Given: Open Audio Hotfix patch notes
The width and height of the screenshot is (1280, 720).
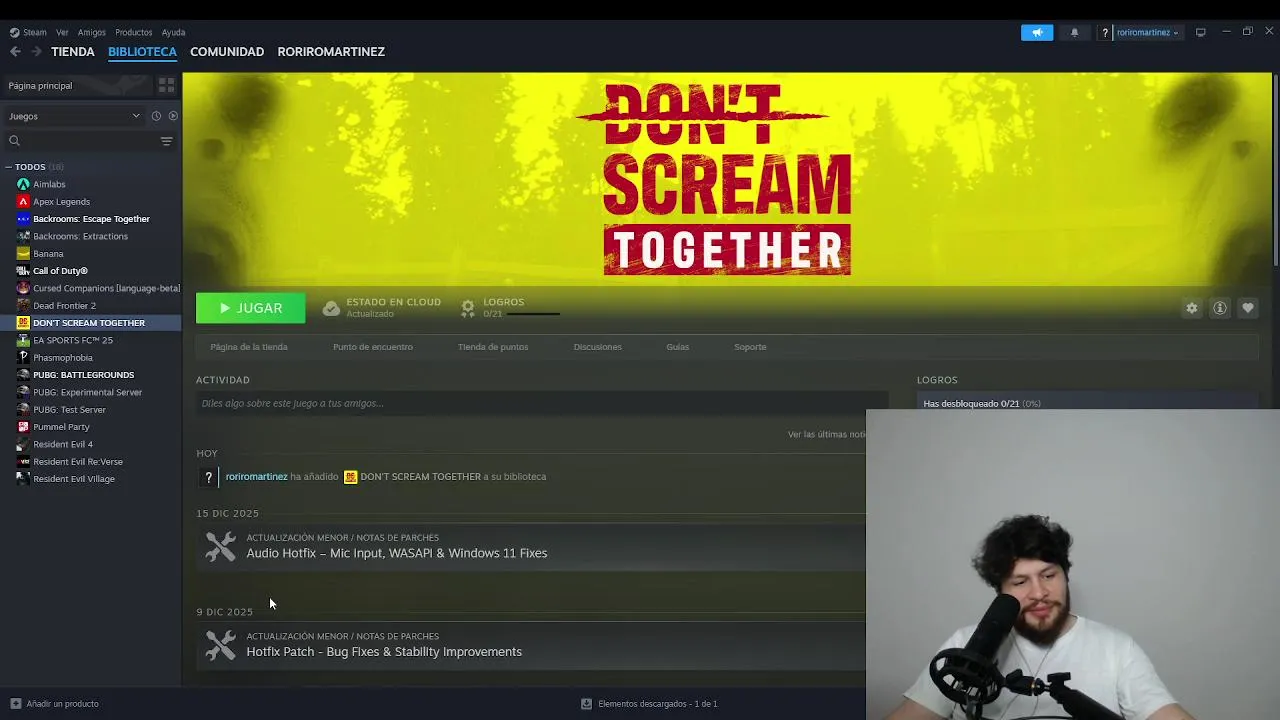Looking at the screenshot, I should (397, 553).
